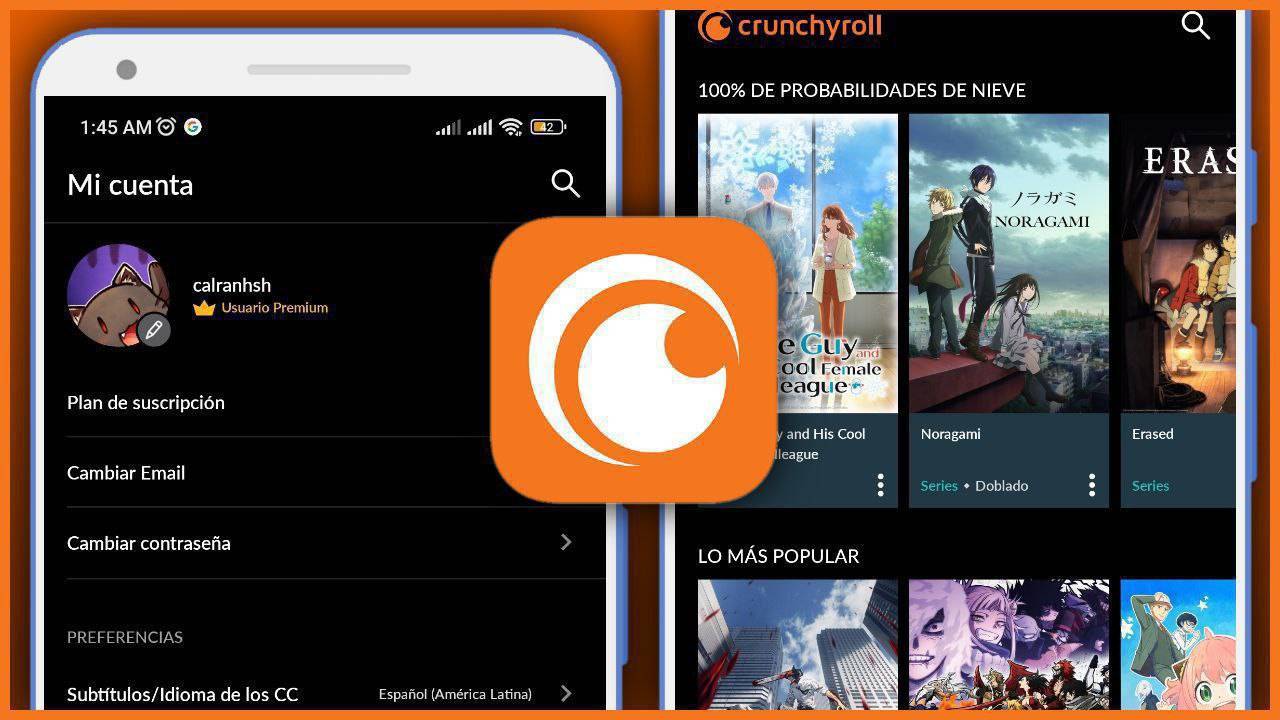This screenshot has height=720, width=1280.
Task: Tap the Google icon in the status bar
Action: pos(193,127)
